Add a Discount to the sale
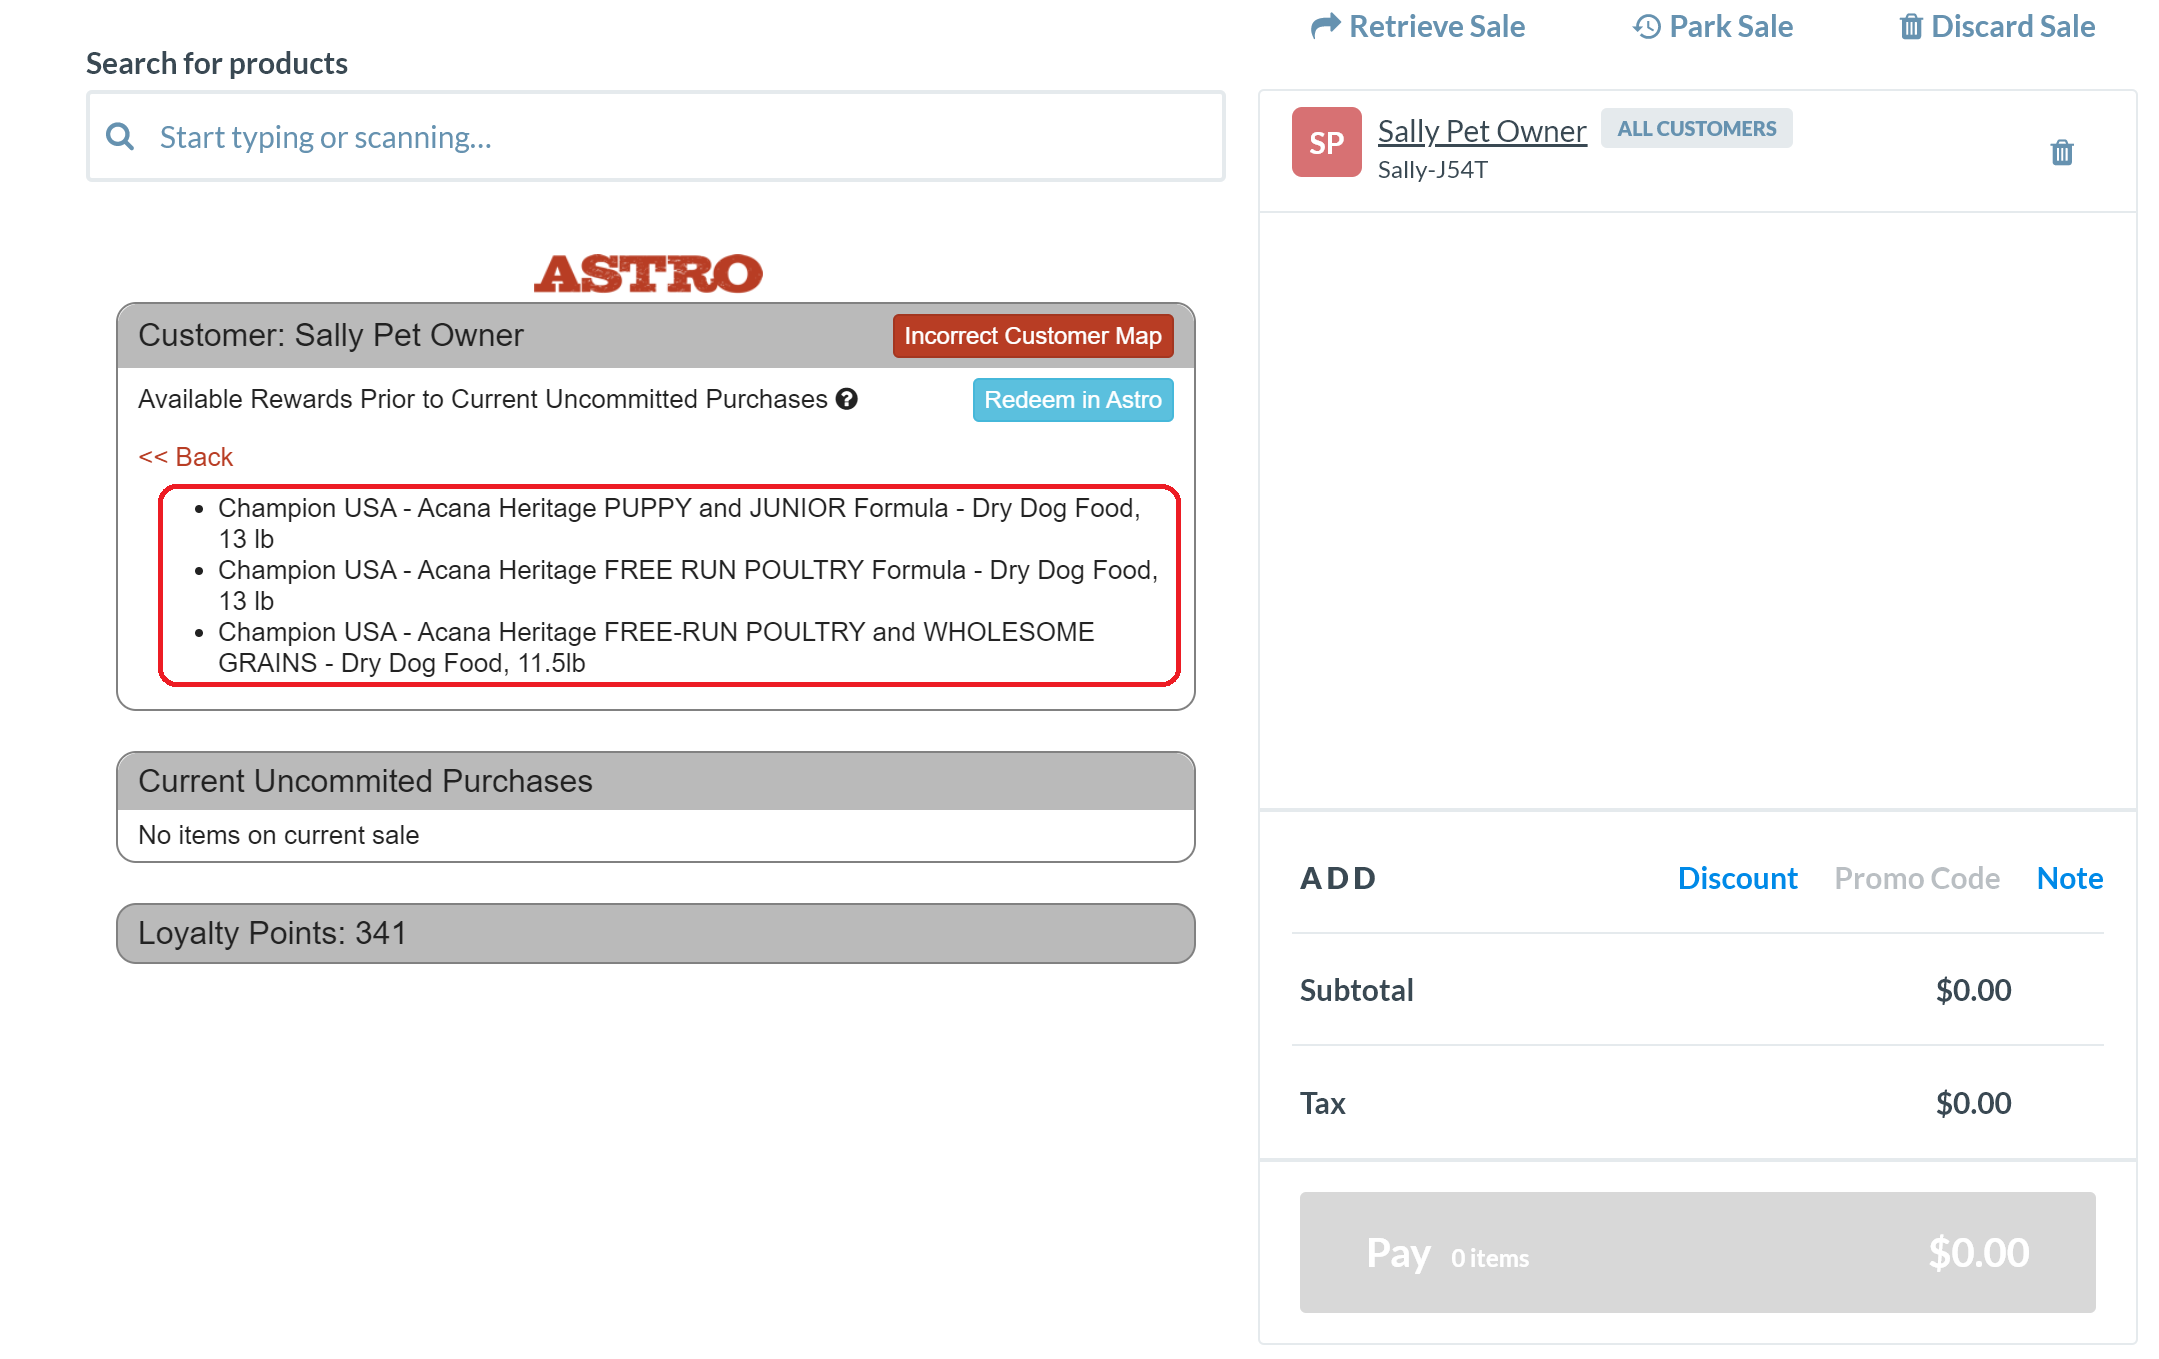This screenshot has width=2159, height=1359. 1737,878
